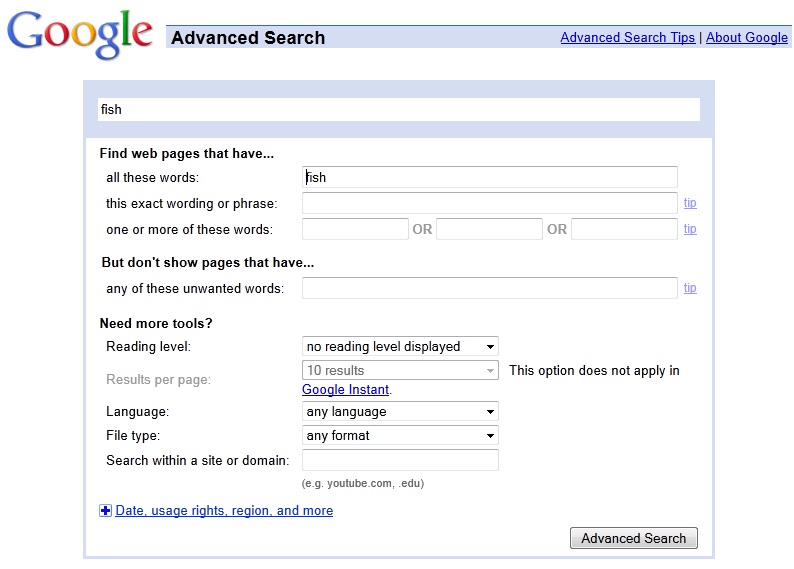
Task: Open the Reading level dropdown
Action: click(400, 346)
